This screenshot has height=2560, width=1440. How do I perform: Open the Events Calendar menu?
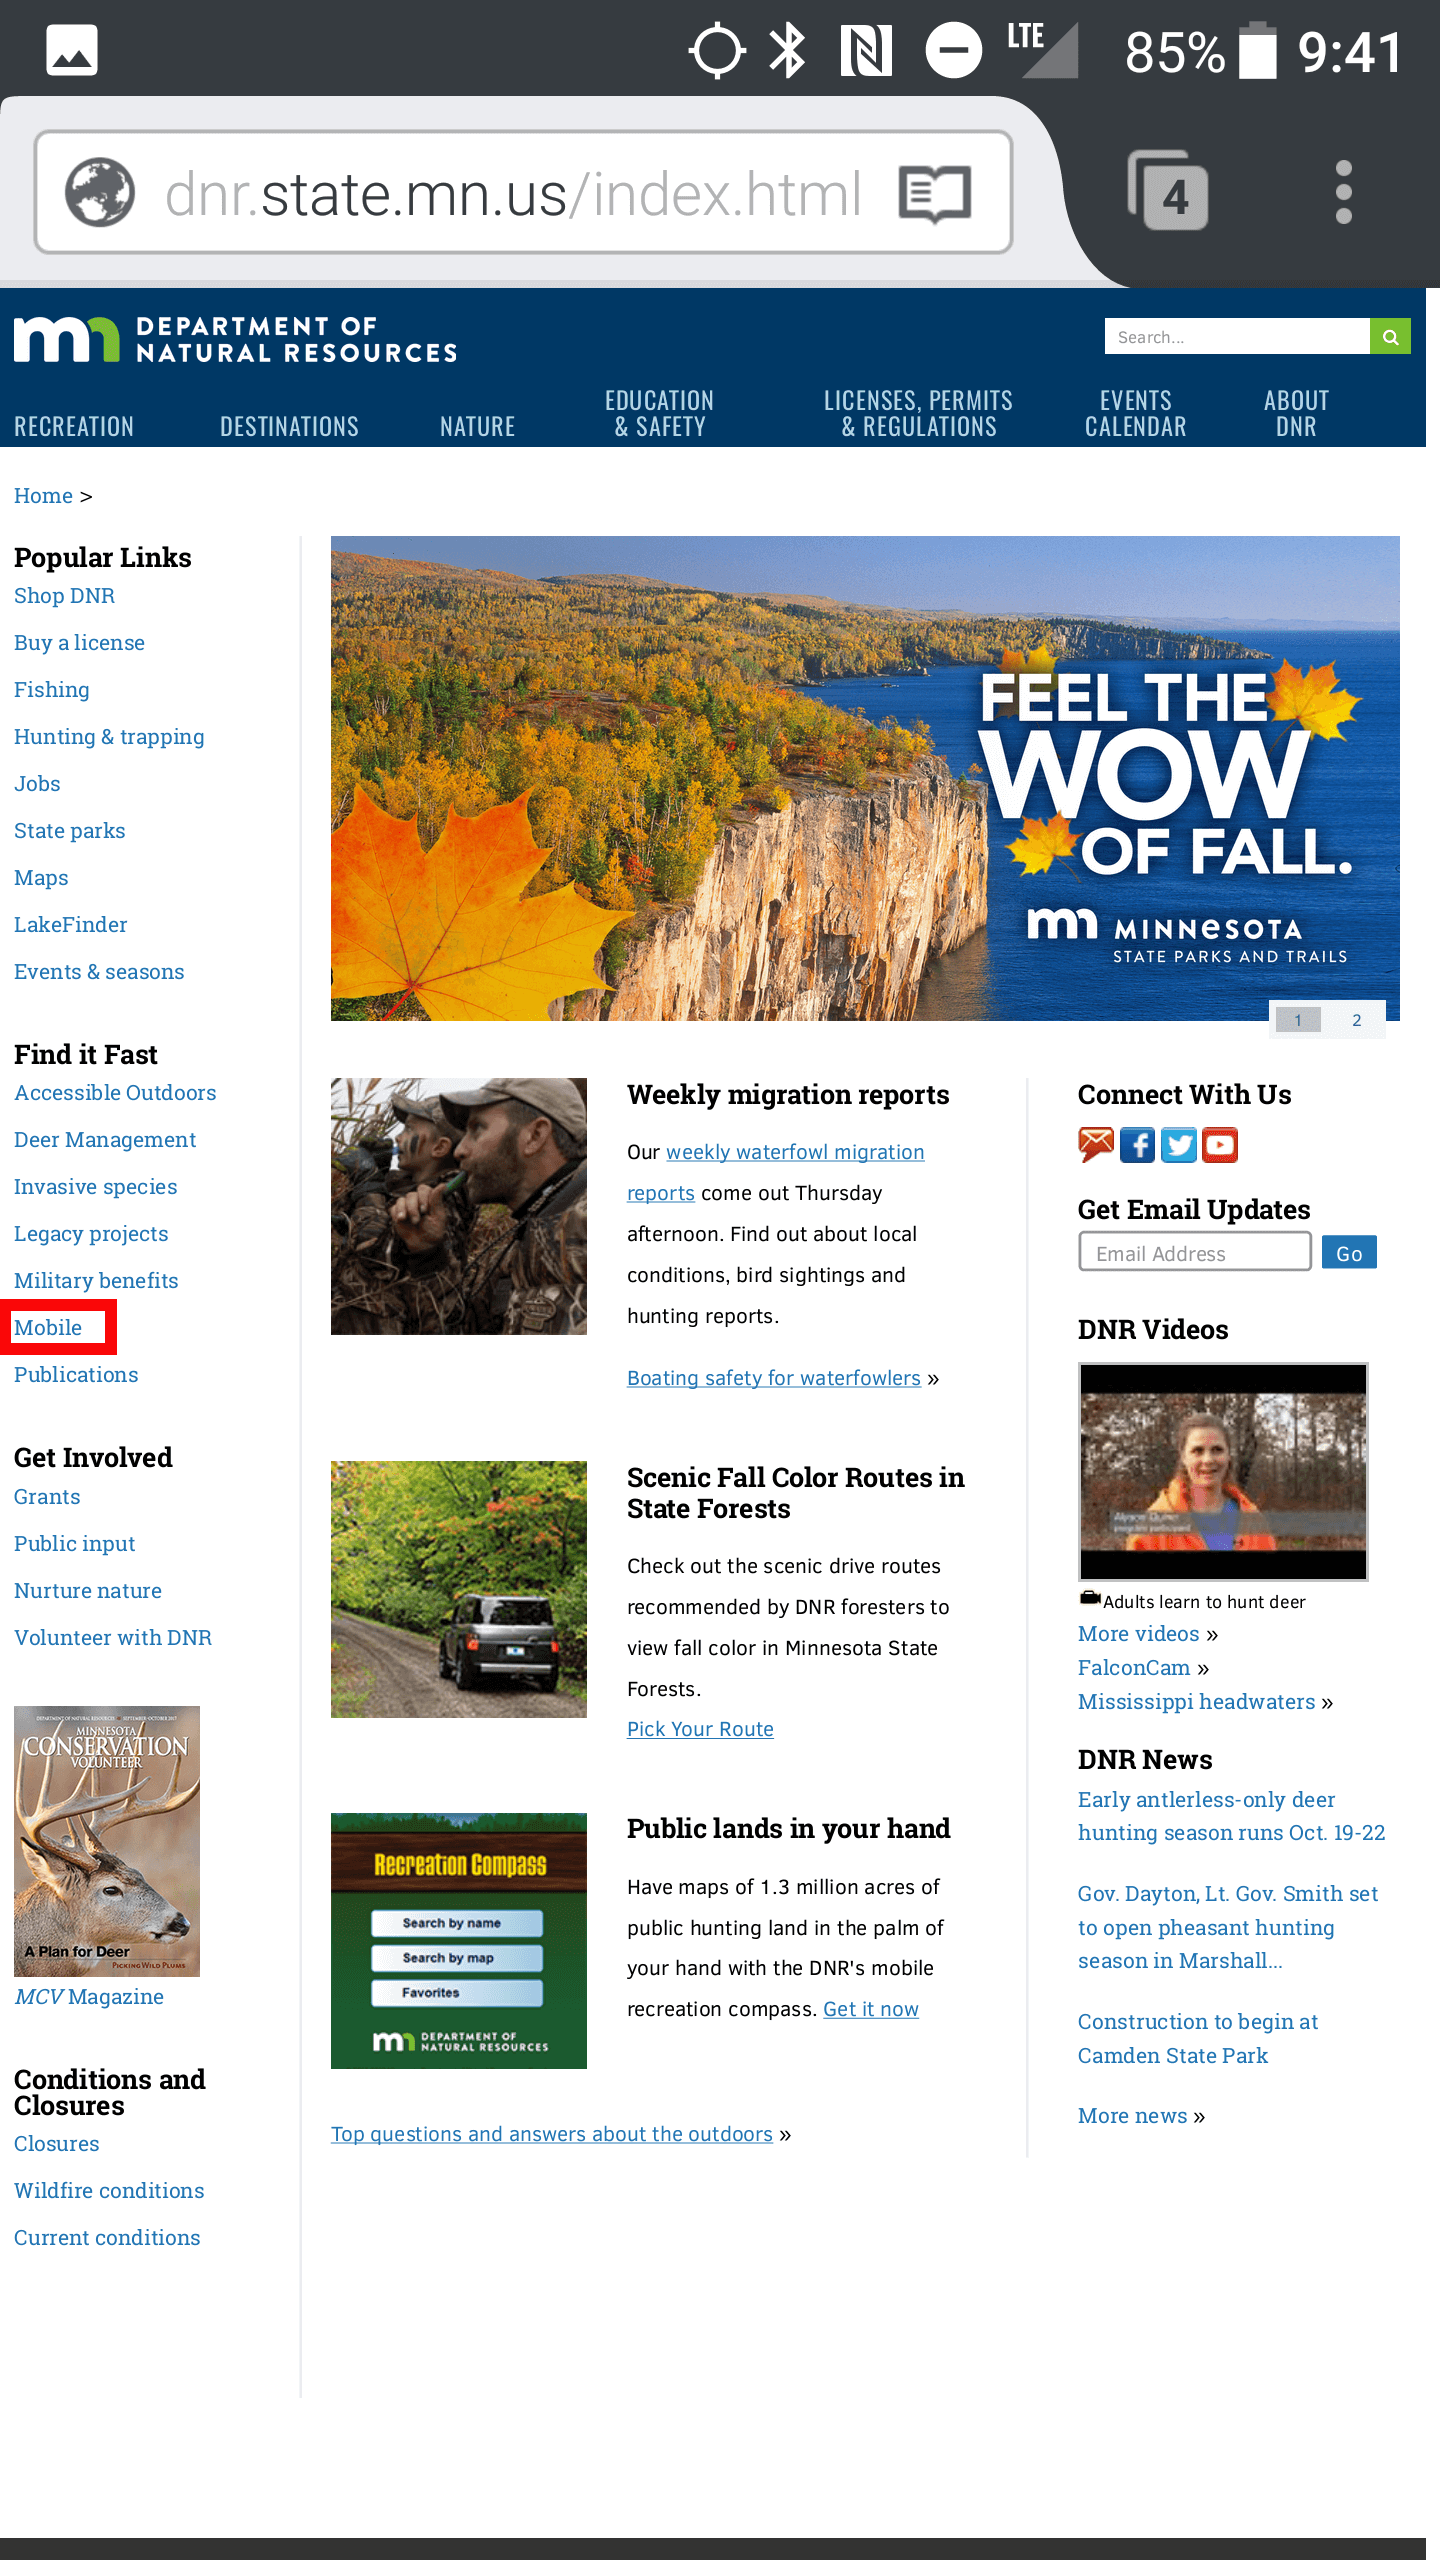point(1135,413)
